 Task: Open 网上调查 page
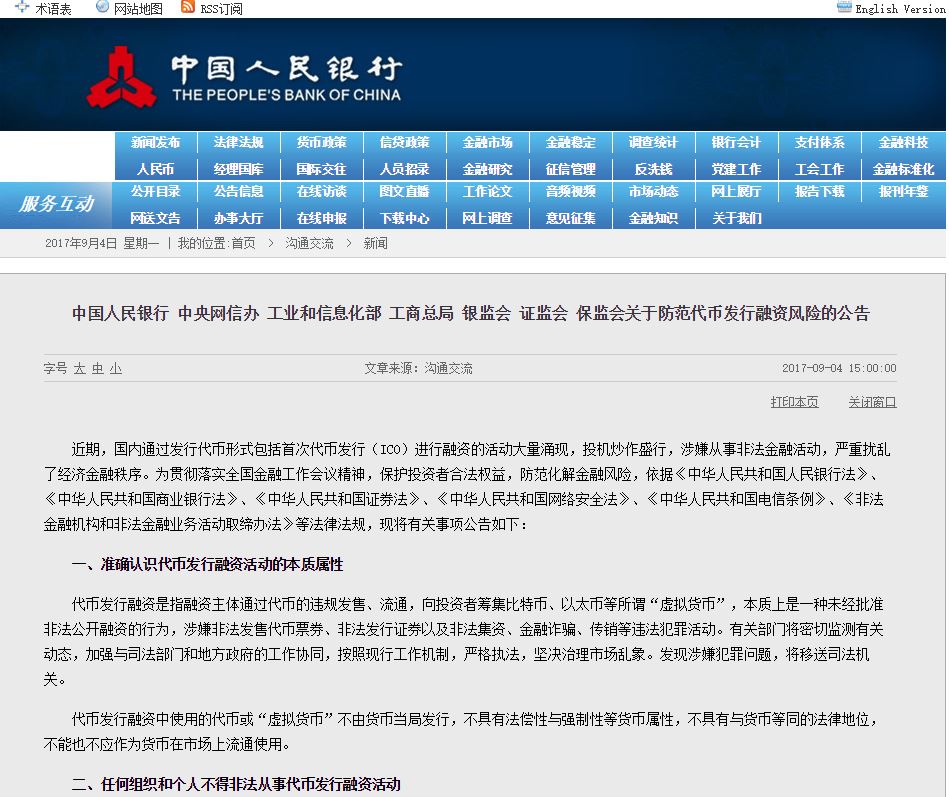point(487,218)
